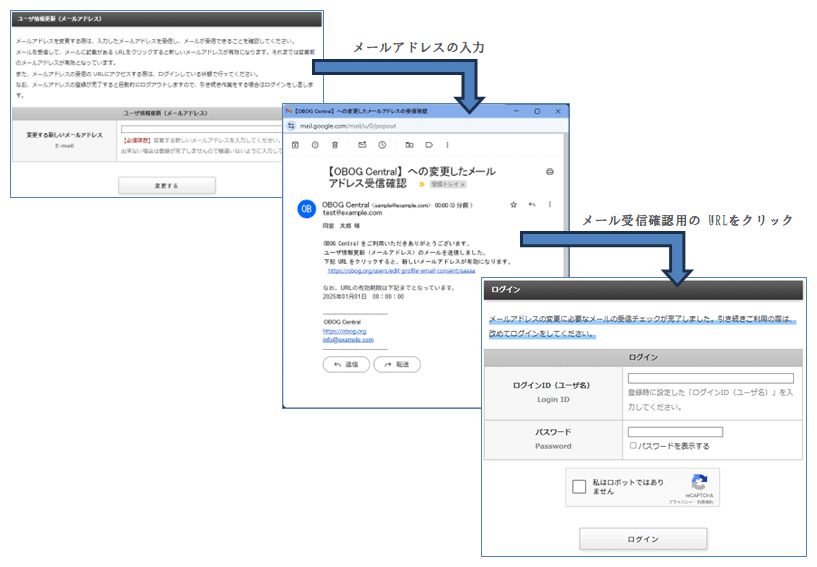Click the 転送 forward button
This screenshot has width=817, height=567.
[397, 364]
